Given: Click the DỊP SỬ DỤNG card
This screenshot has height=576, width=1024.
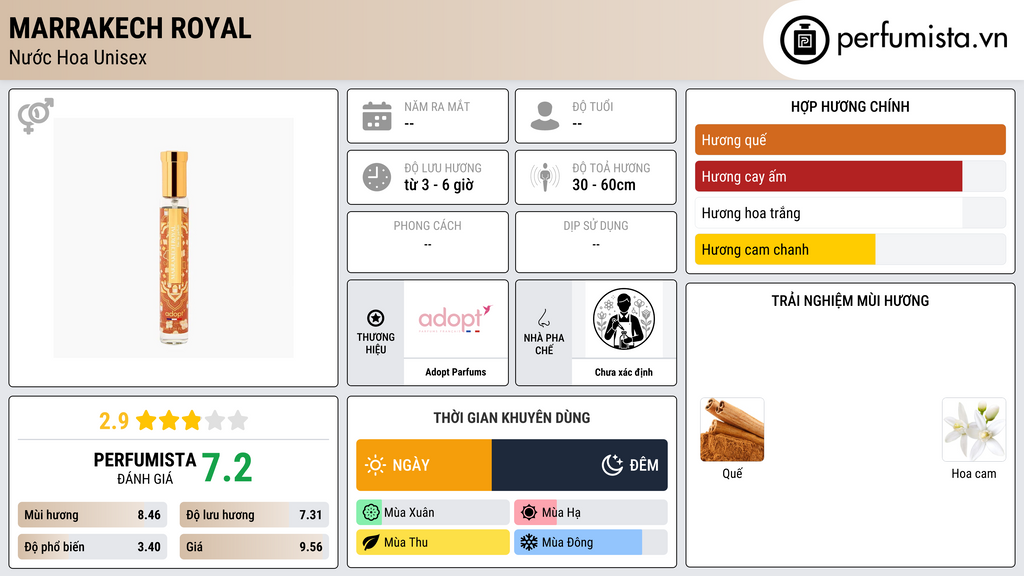Looking at the screenshot, I should (596, 242).
